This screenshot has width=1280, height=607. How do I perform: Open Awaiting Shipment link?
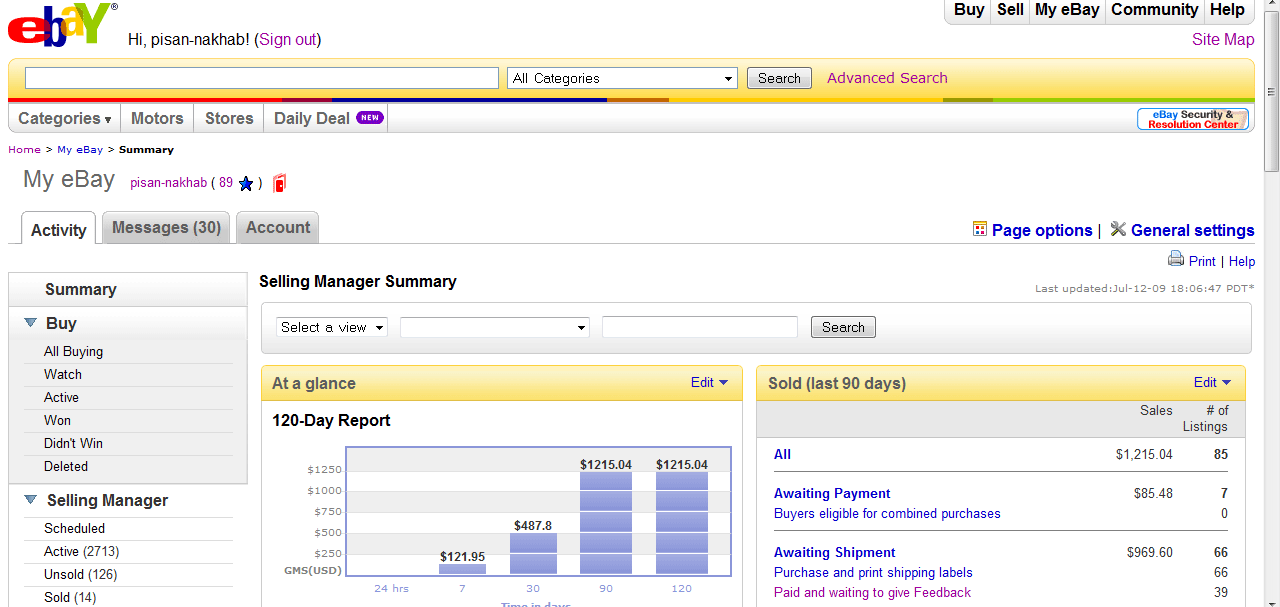(834, 552)
